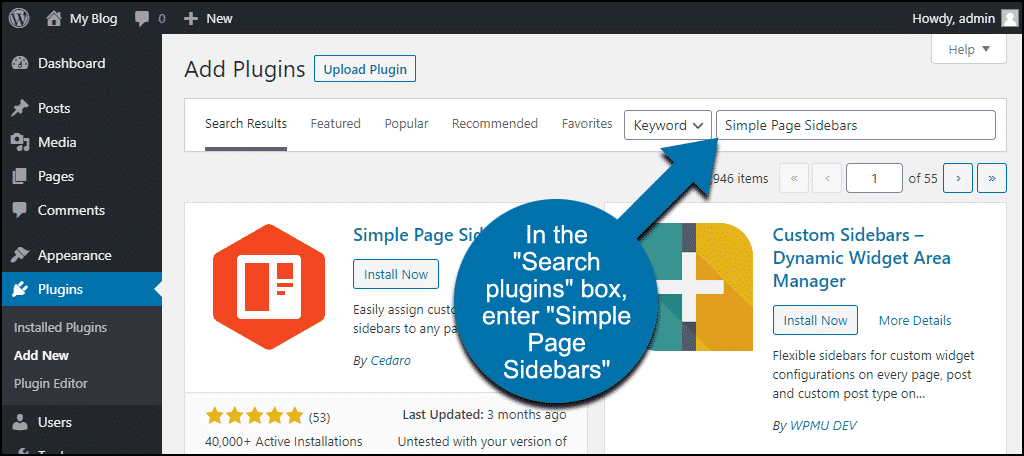Switch to the Popular tab
The image size is (1024, 456).
[406, 124]
